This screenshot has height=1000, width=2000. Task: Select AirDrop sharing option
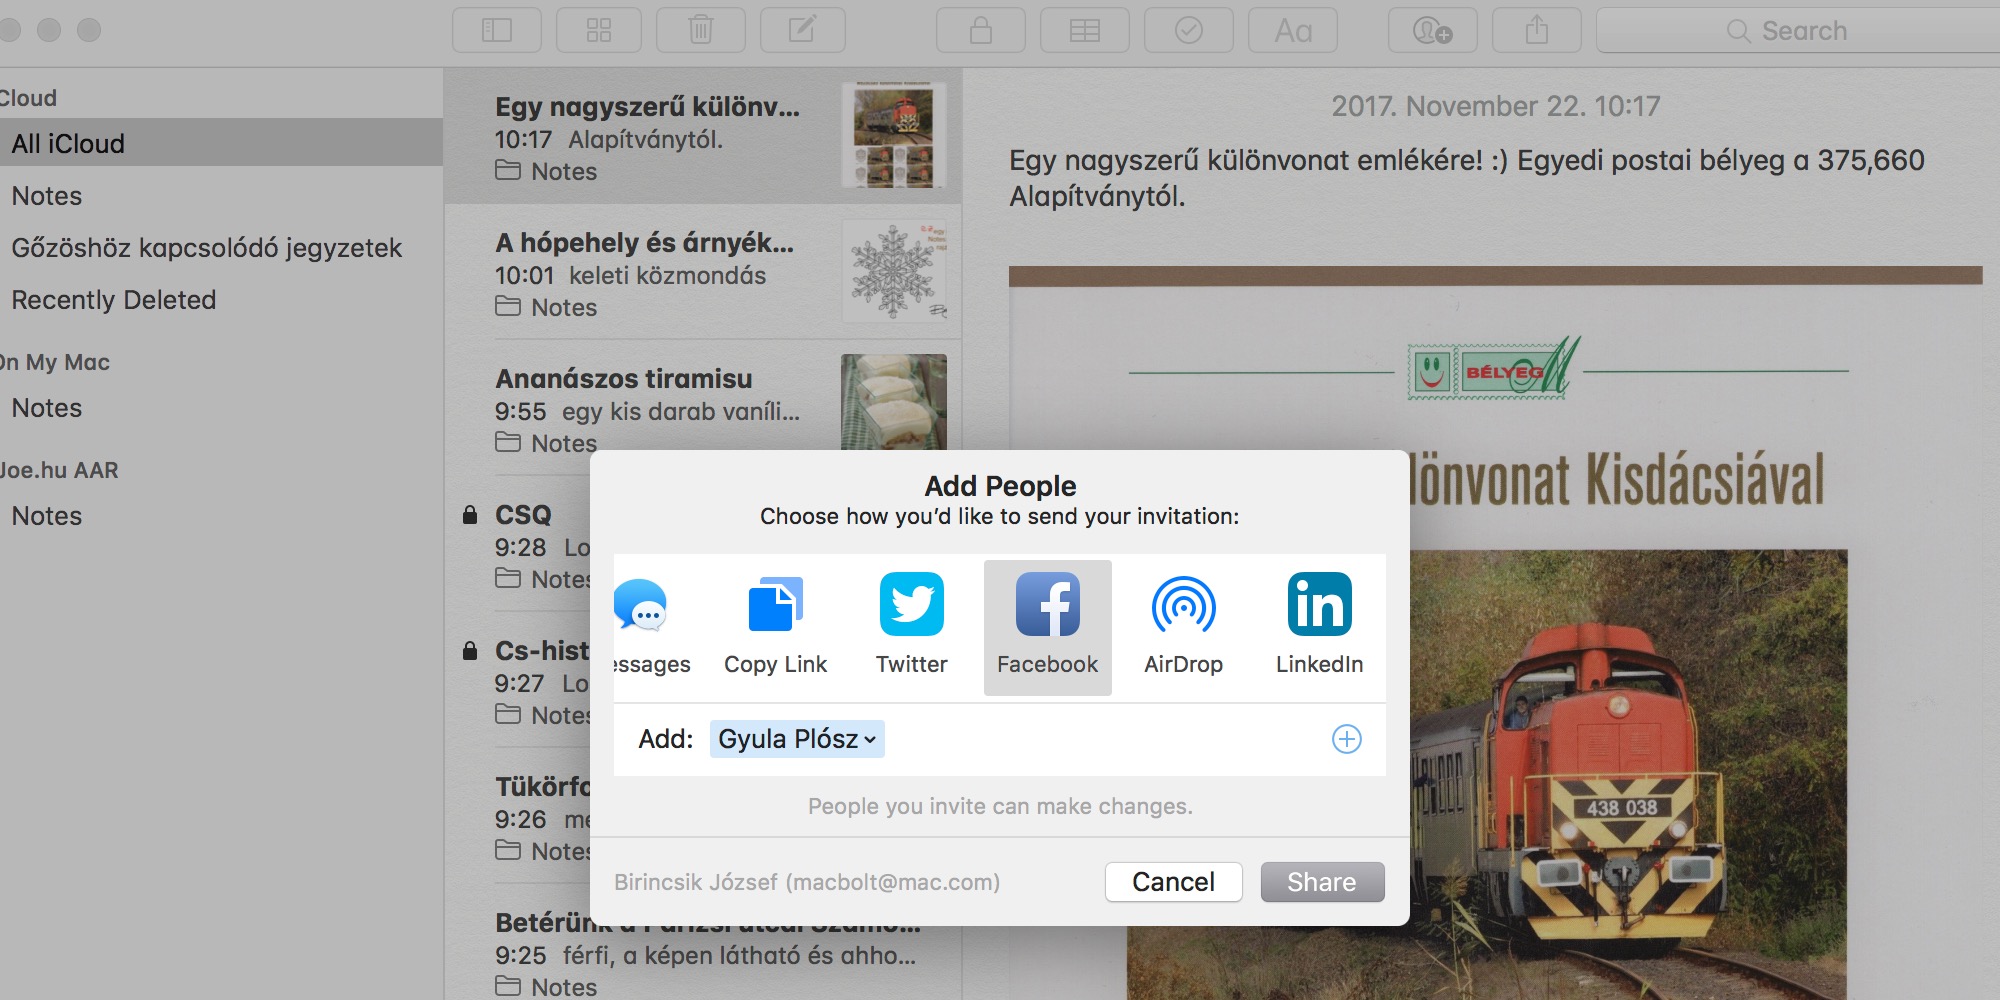click(x=1184, y=627)
